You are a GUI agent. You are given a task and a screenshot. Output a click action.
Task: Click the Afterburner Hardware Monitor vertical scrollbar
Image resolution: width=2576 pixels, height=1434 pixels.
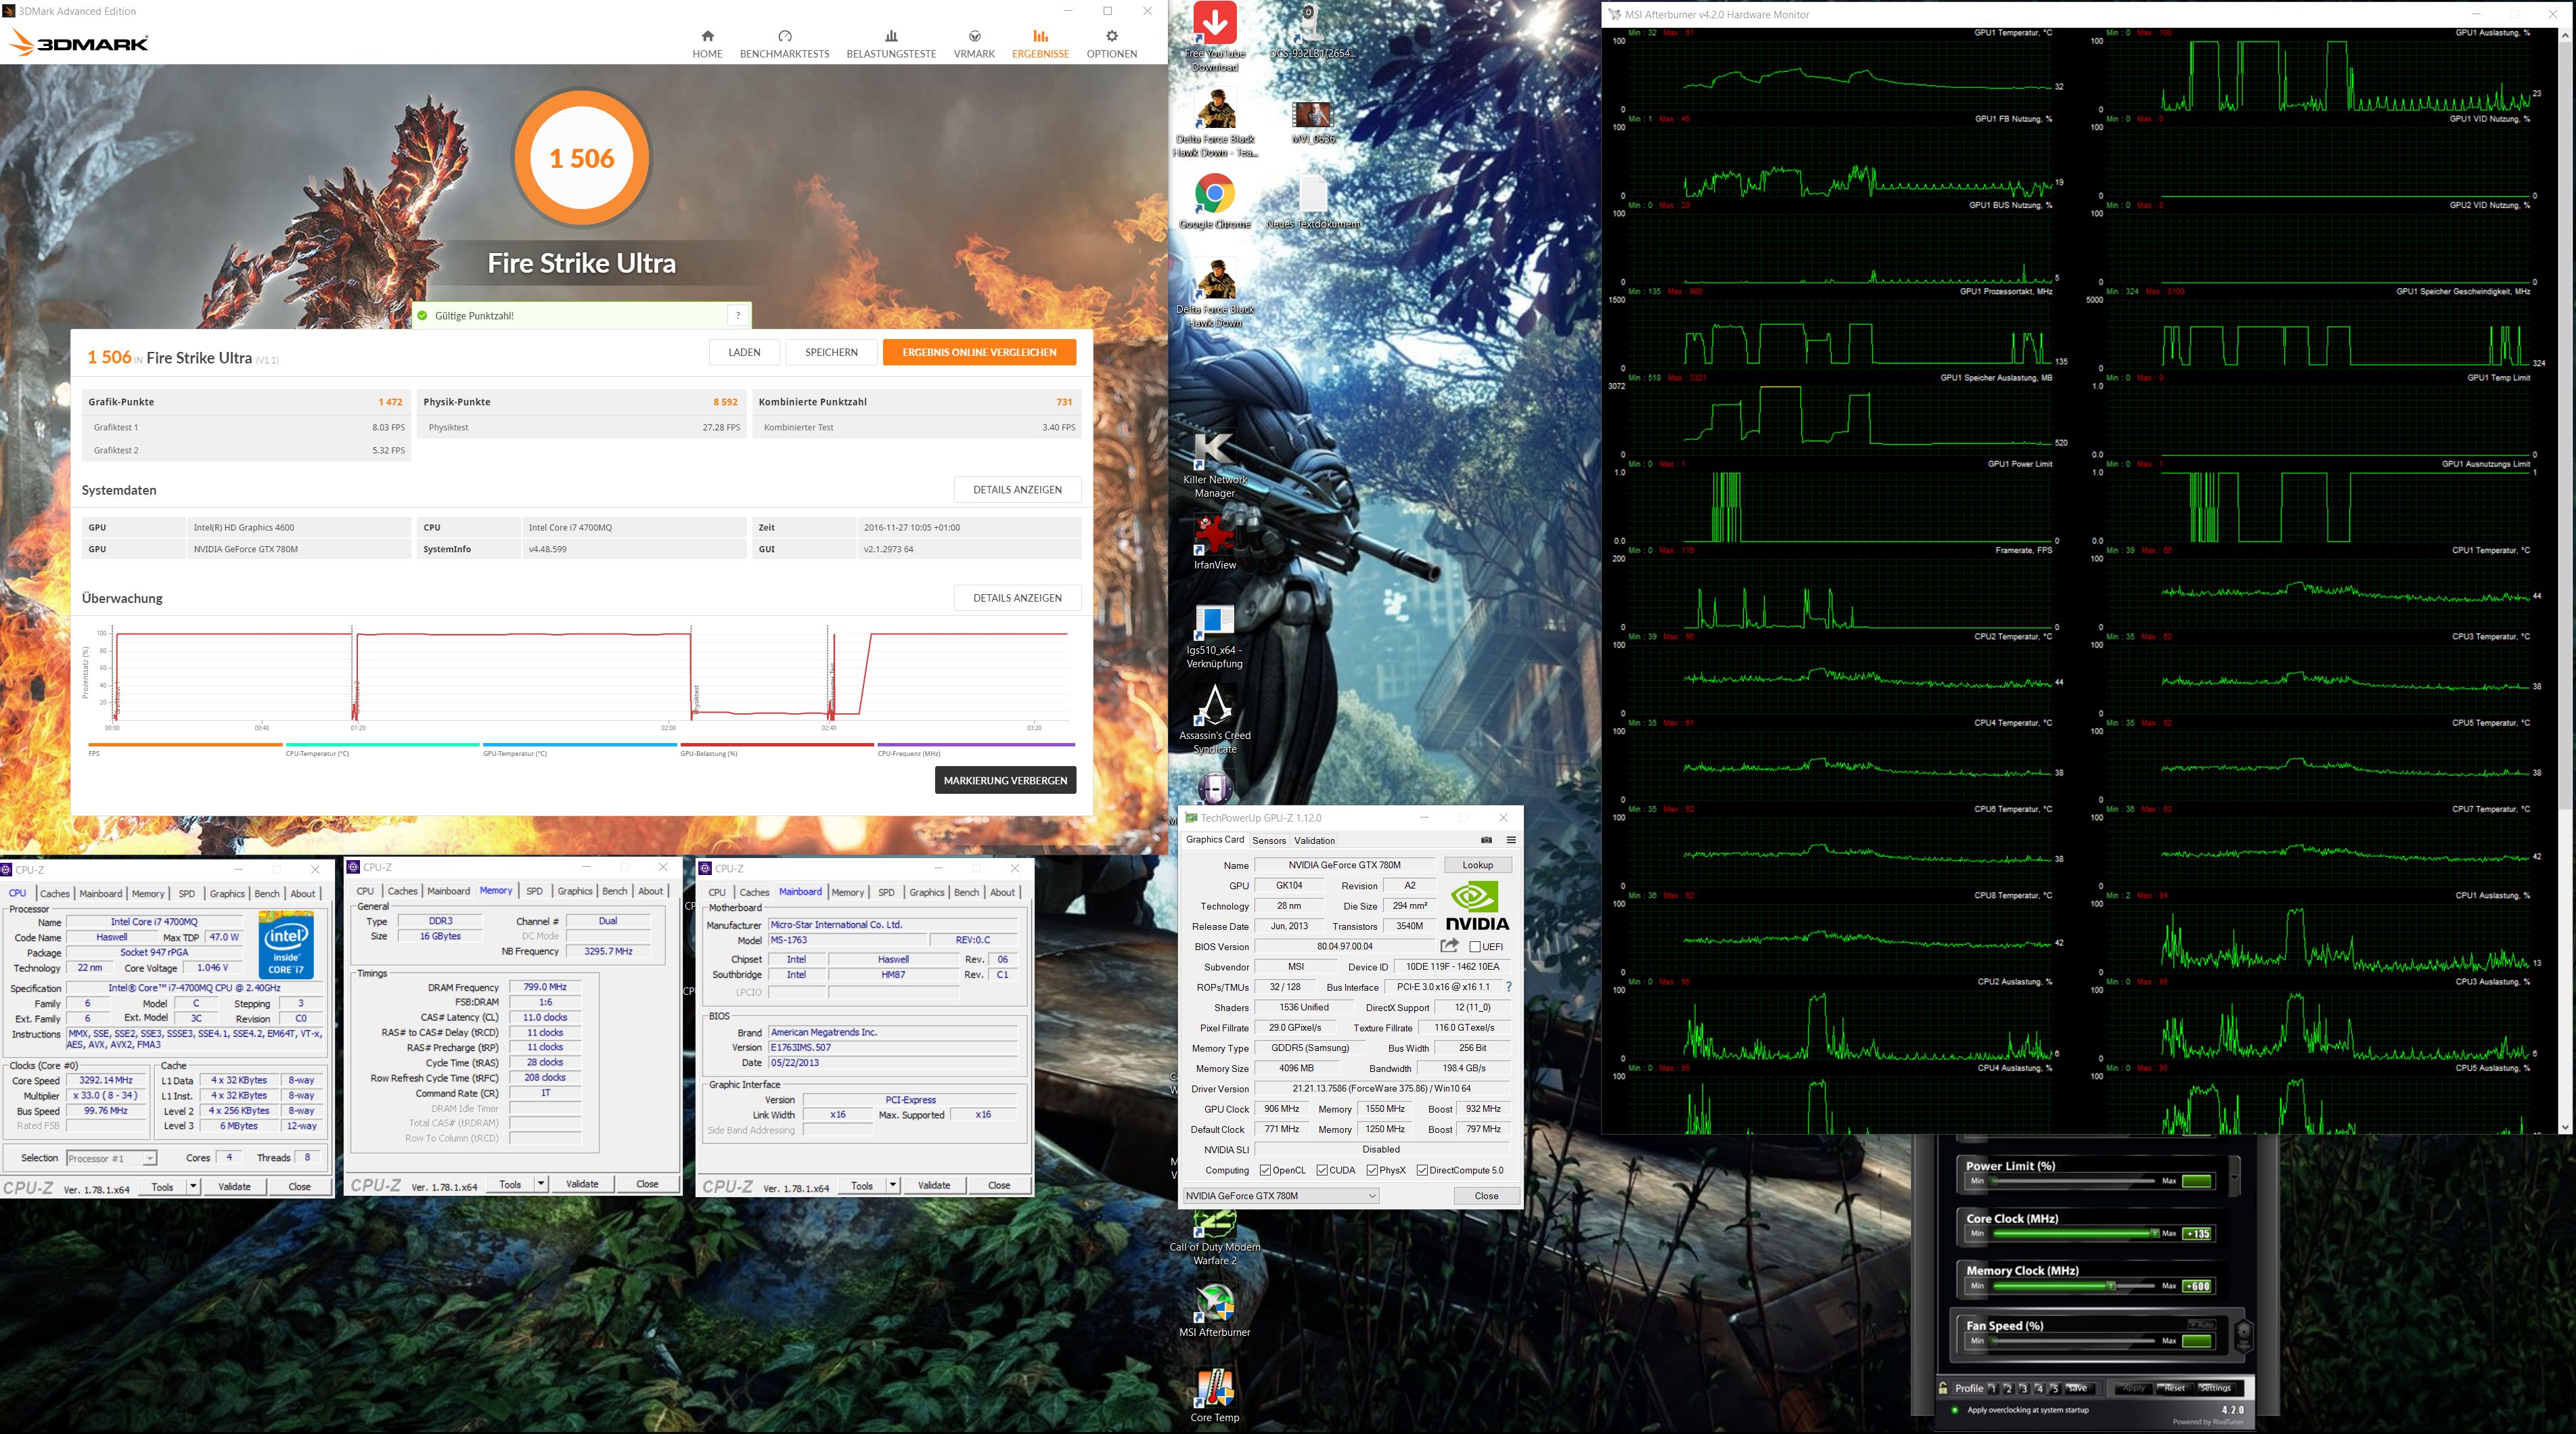2564,580
